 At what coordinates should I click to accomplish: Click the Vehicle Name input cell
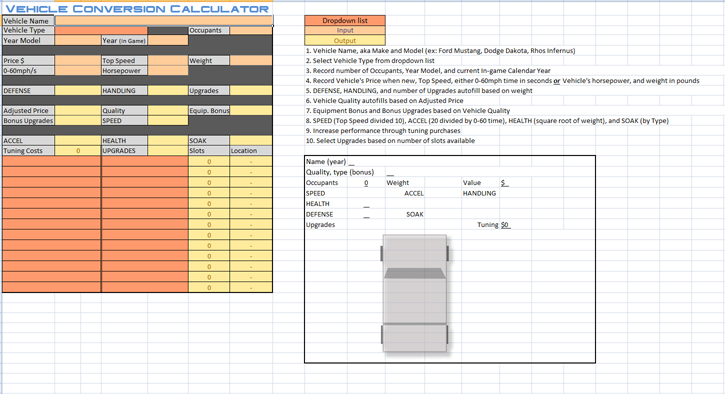(x=164, y=20)
